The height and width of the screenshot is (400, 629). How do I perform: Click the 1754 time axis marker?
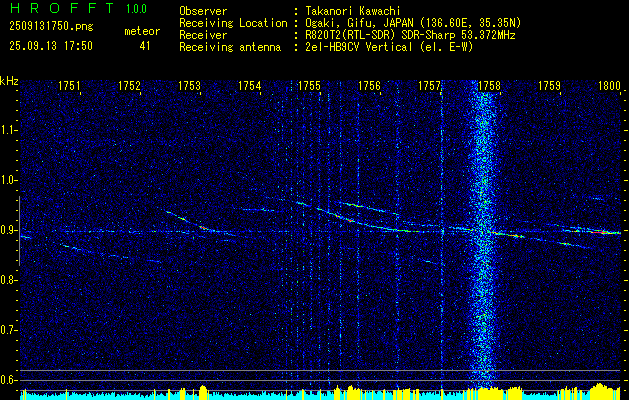point(250,86)
